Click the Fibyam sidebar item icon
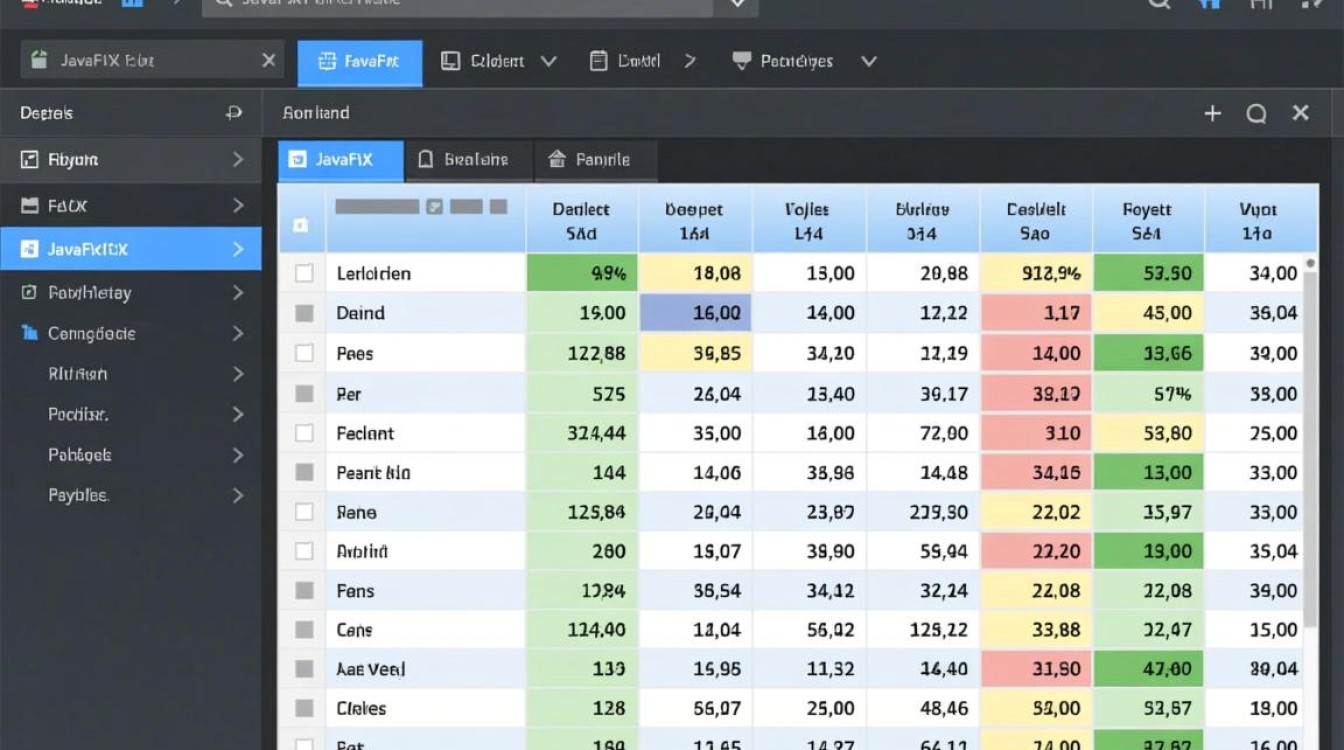This screenshot has width=1344, height=750. click(x=30, y=159)
